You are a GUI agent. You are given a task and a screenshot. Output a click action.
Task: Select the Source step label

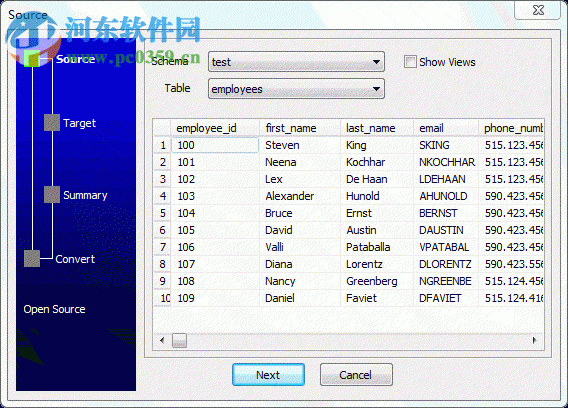[x=75, y=59]
